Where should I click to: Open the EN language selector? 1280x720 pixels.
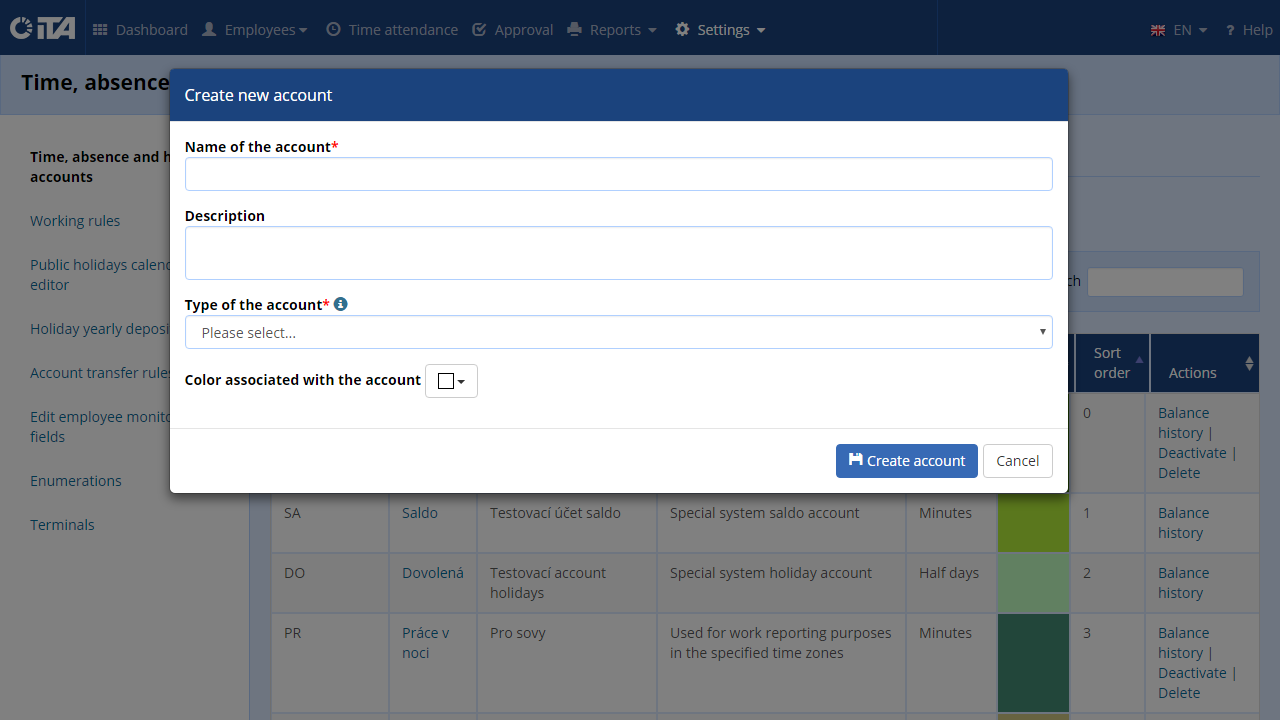(1180, 30)
